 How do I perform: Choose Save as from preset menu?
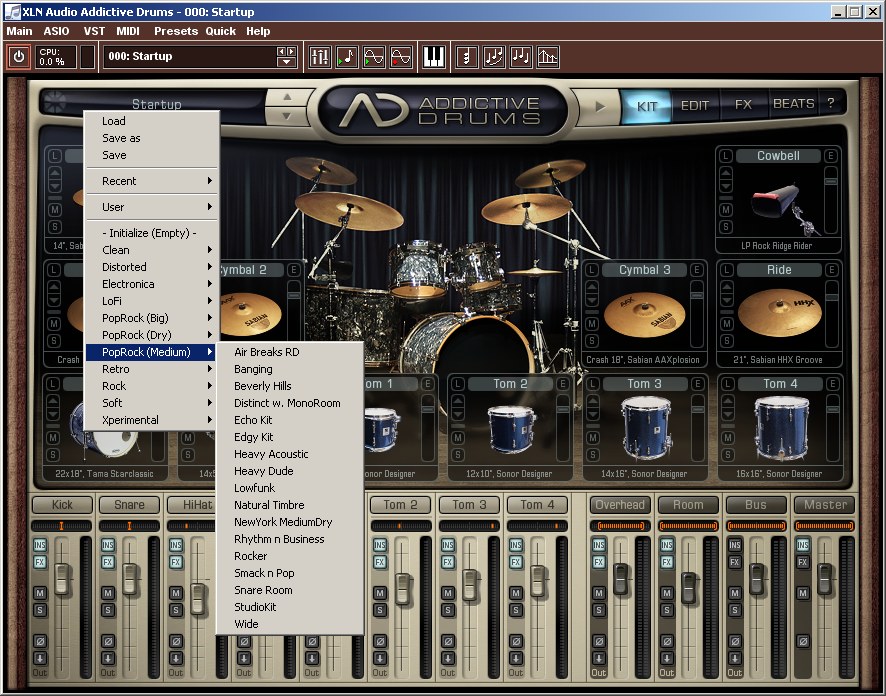point(151,138)
